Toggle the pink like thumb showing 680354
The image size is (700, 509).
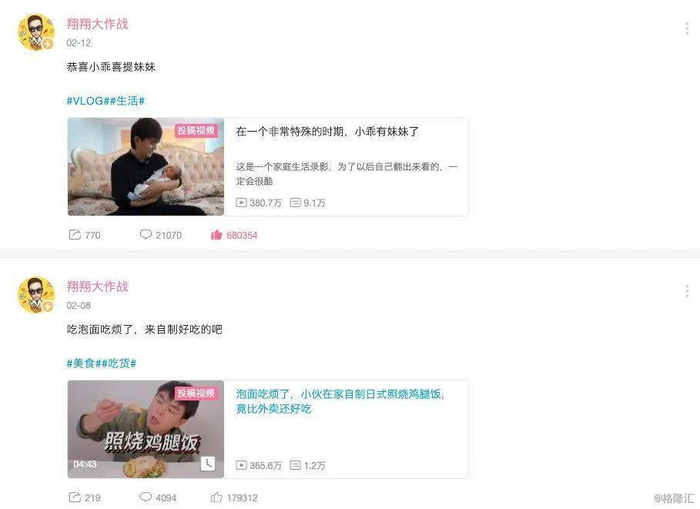coord(217,235)
